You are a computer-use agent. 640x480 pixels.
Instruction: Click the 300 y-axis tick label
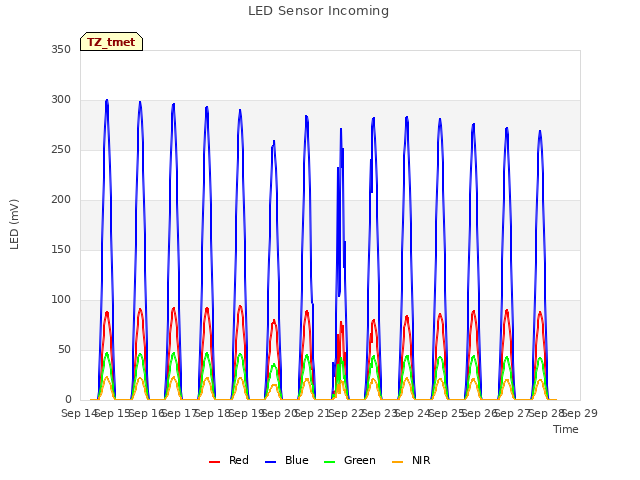tap(61, 100)
